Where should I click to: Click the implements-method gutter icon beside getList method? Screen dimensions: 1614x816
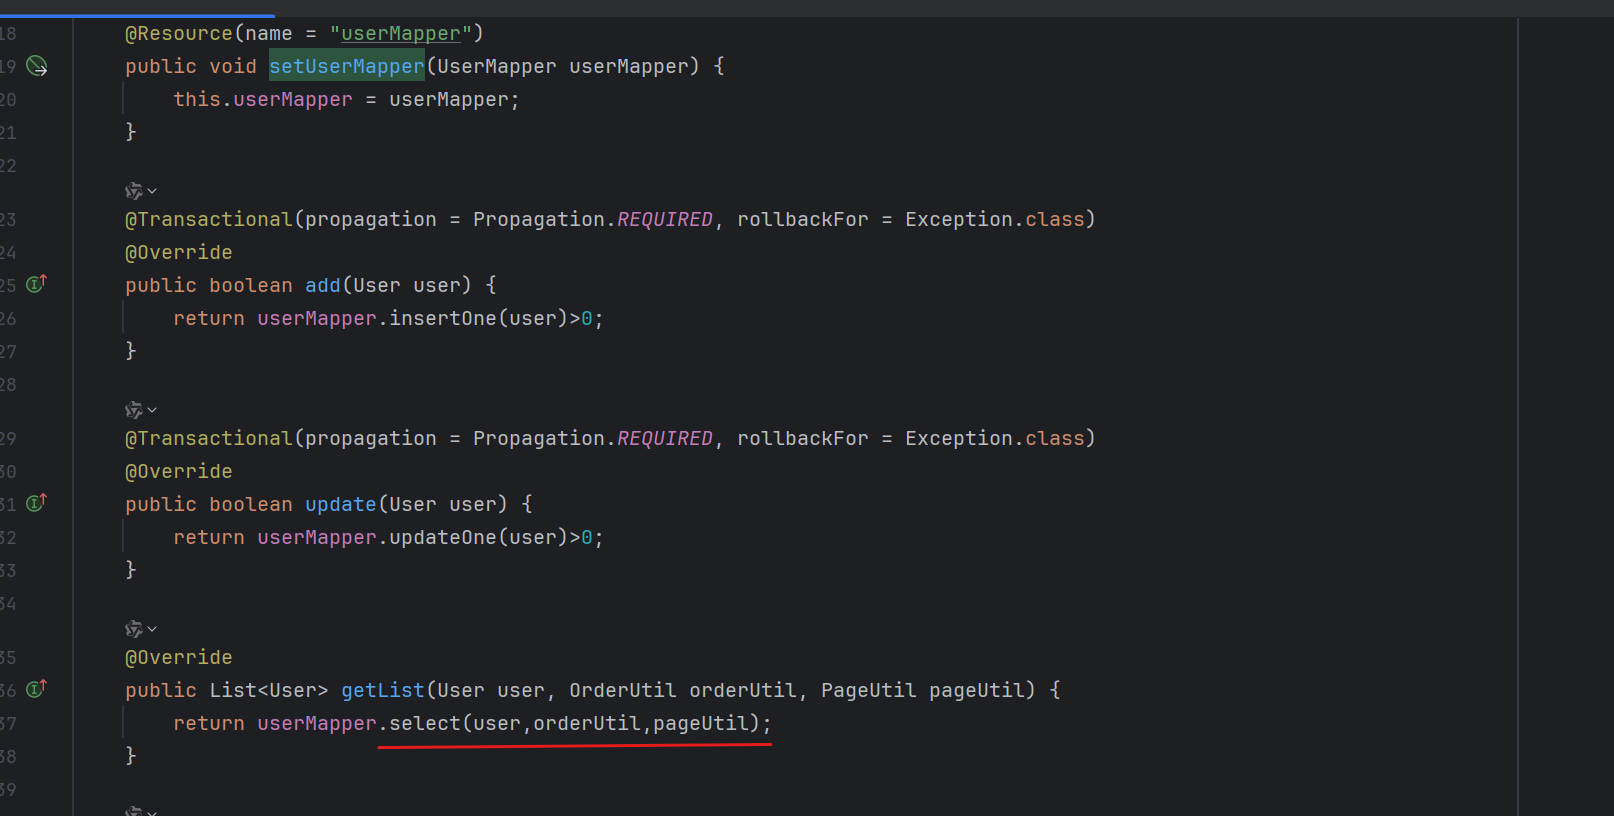coord(36,689)
